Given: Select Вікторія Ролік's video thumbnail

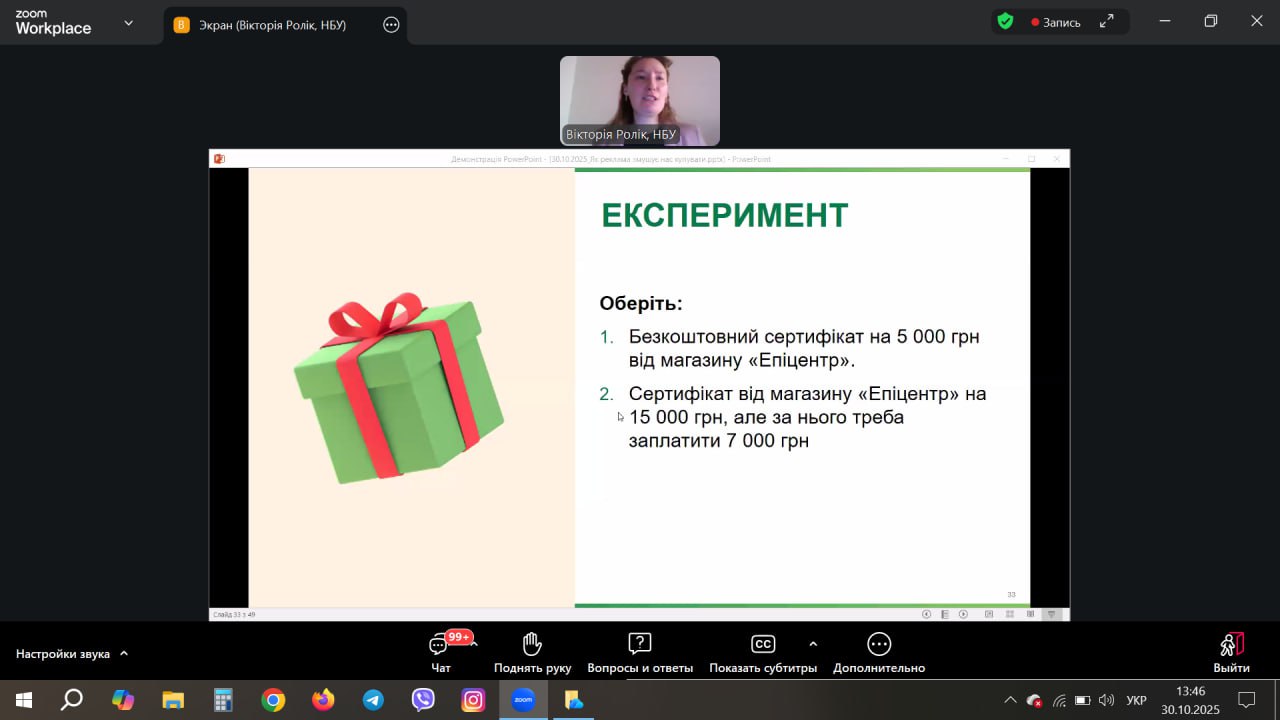Looking at the screenshot, I should (640, 101).
